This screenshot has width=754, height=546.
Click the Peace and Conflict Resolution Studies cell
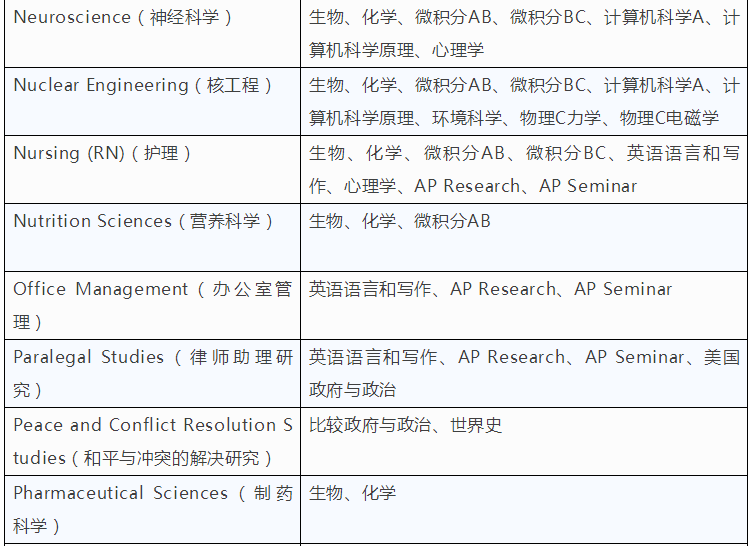(x=152, y=441)
